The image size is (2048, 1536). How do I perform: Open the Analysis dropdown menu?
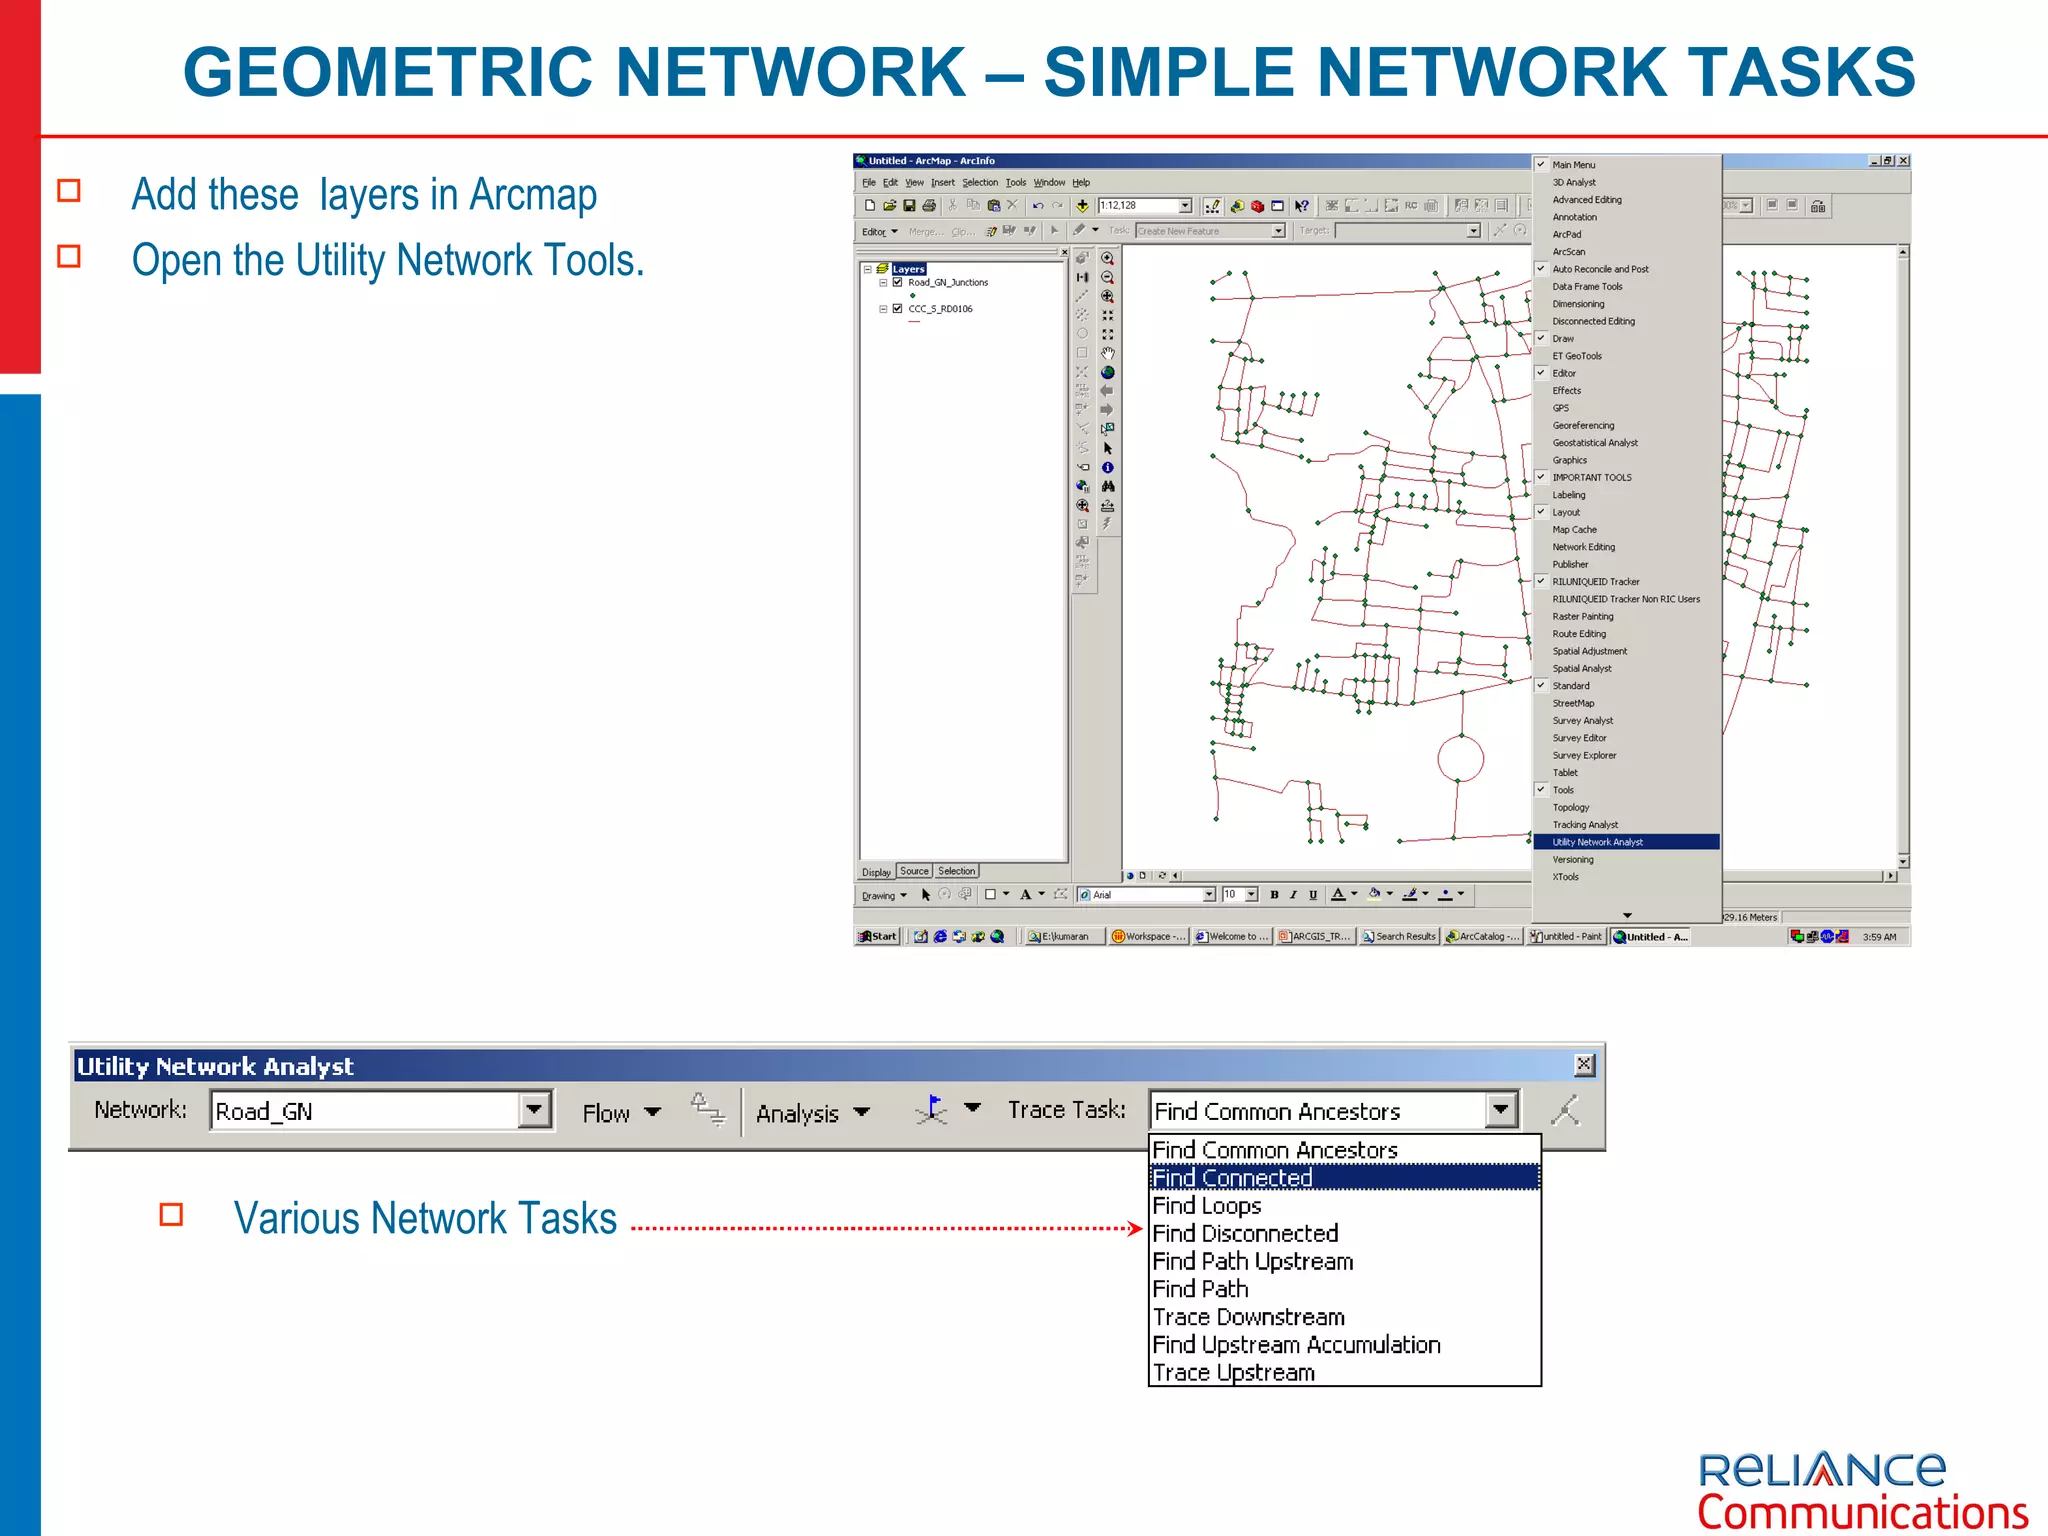click(812, 1113)
